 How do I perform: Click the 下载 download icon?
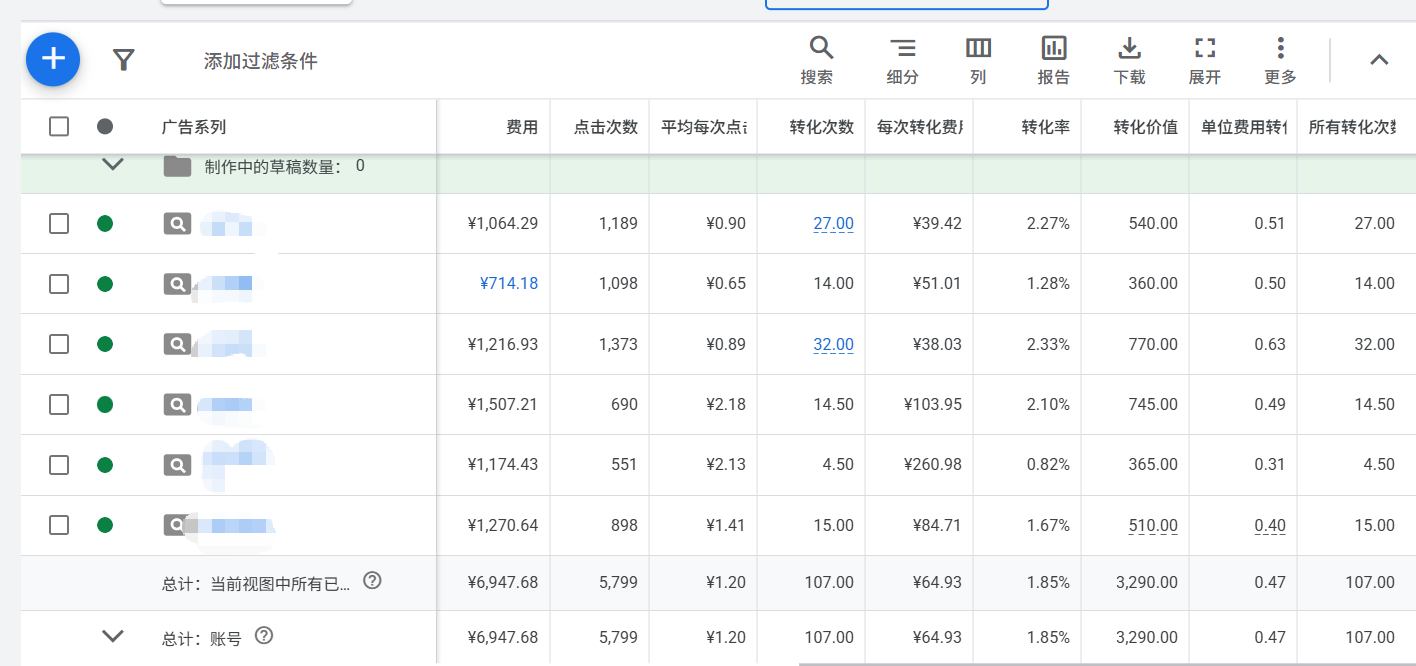pyautogui.click(x=1129, y=47)
